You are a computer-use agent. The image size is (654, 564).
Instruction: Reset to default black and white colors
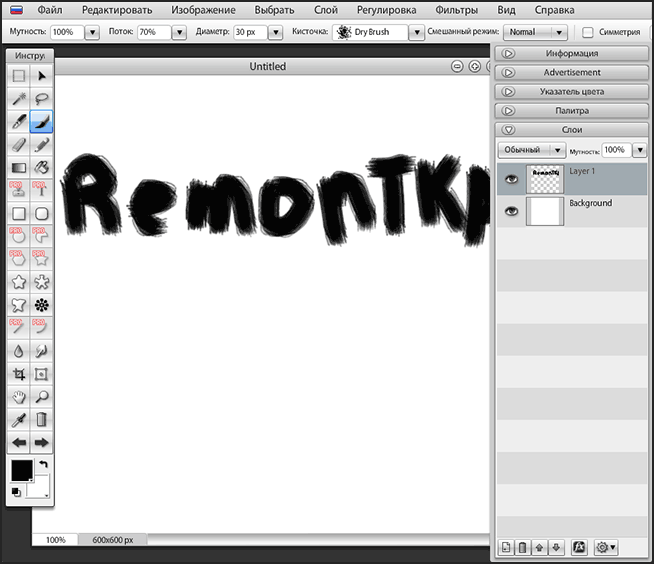click(16, 492)
